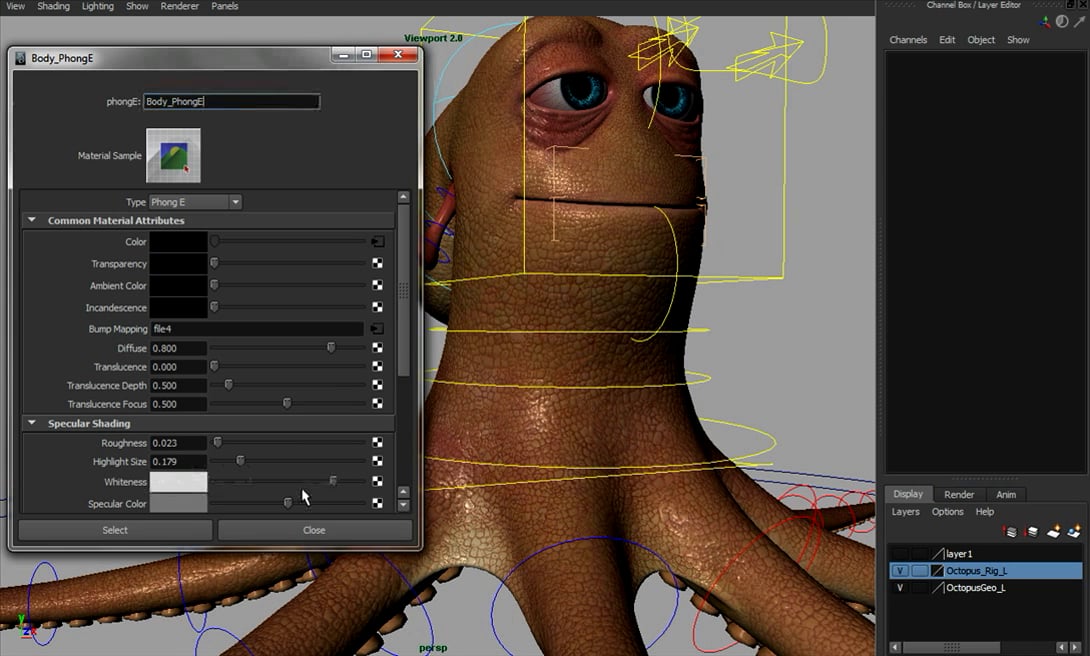Undock the Channel Box panel
The image size is (1090, 656).
pos(1071,5)
